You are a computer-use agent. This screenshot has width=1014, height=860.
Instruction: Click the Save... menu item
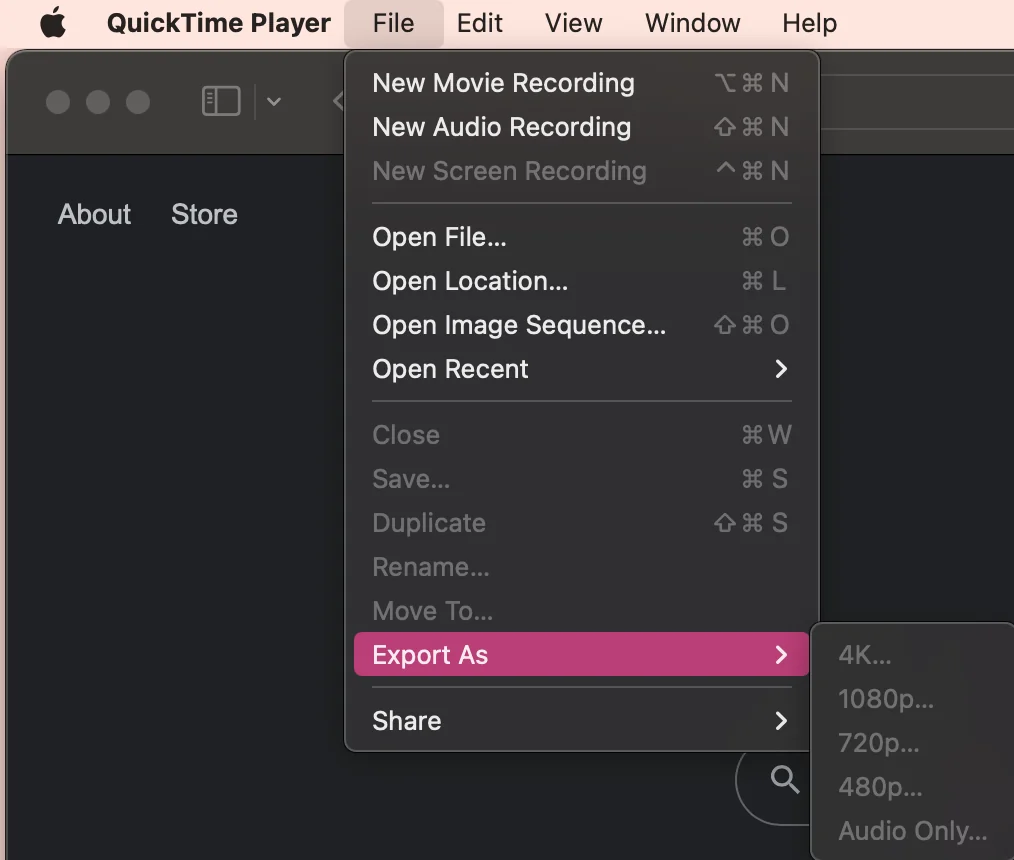(x=581, y=478)
